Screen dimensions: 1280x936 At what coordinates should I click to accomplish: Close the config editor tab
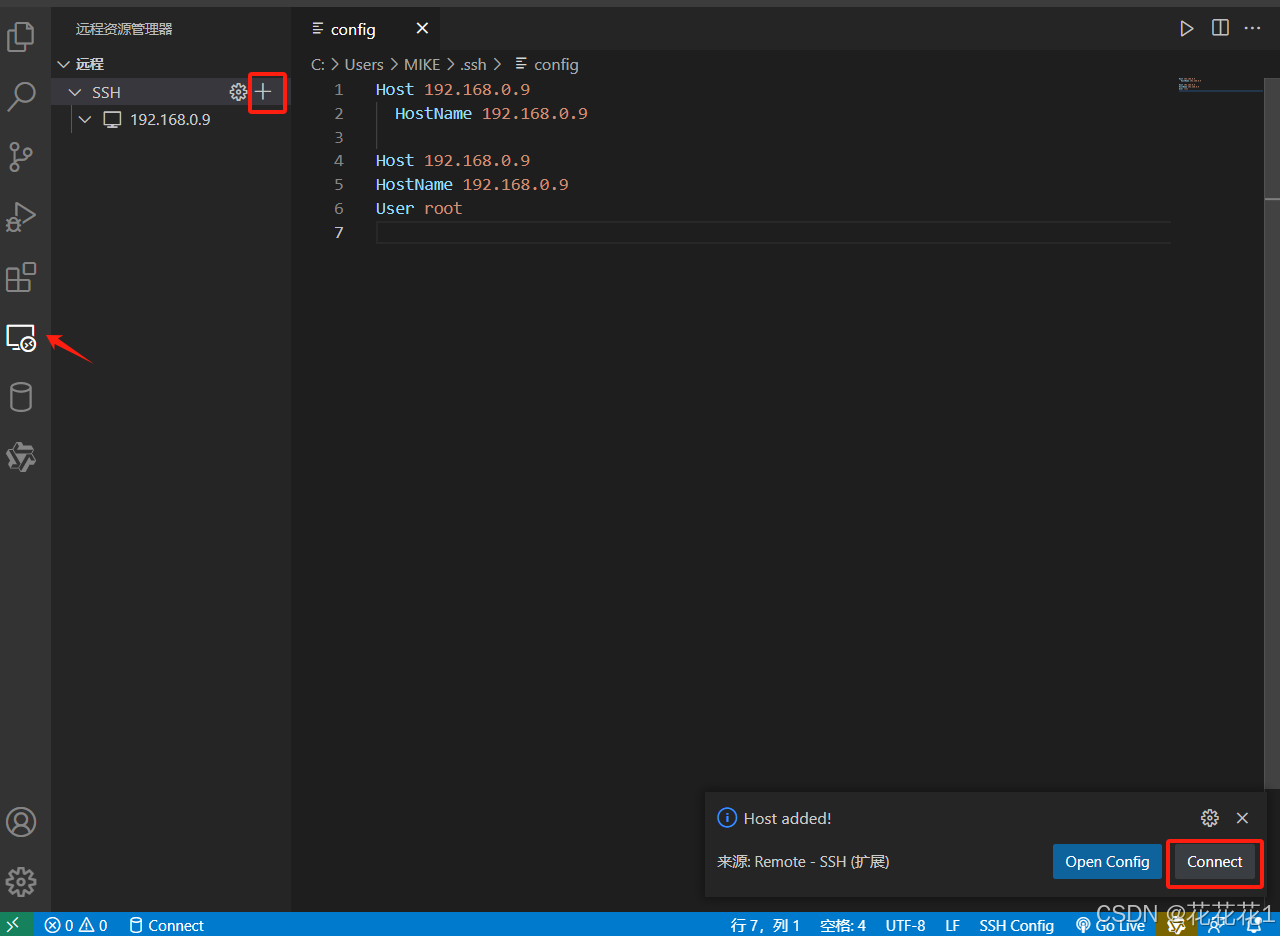422,29
